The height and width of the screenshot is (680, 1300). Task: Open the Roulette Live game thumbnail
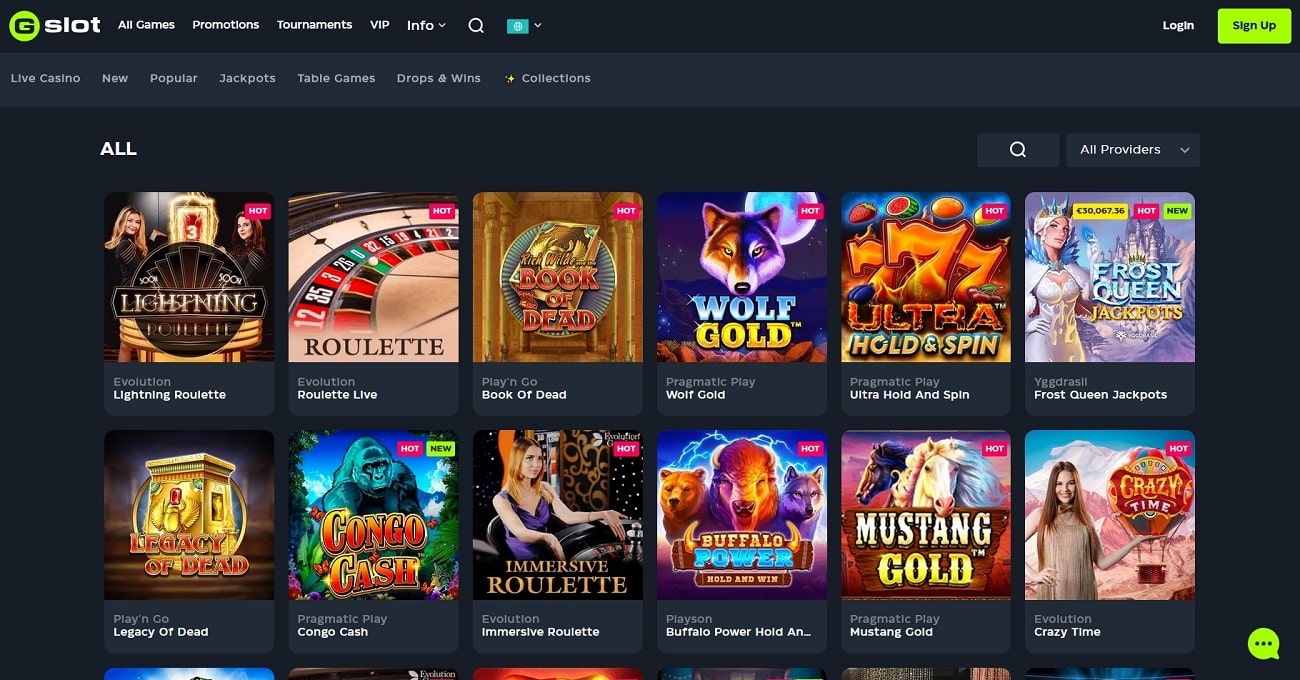(x=373, y=277)
